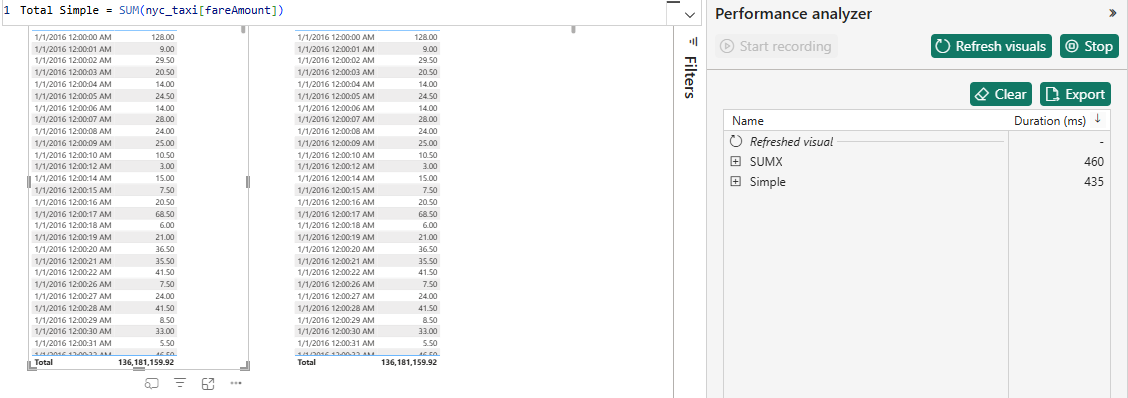Expand the SUMX row

[735, 162]
